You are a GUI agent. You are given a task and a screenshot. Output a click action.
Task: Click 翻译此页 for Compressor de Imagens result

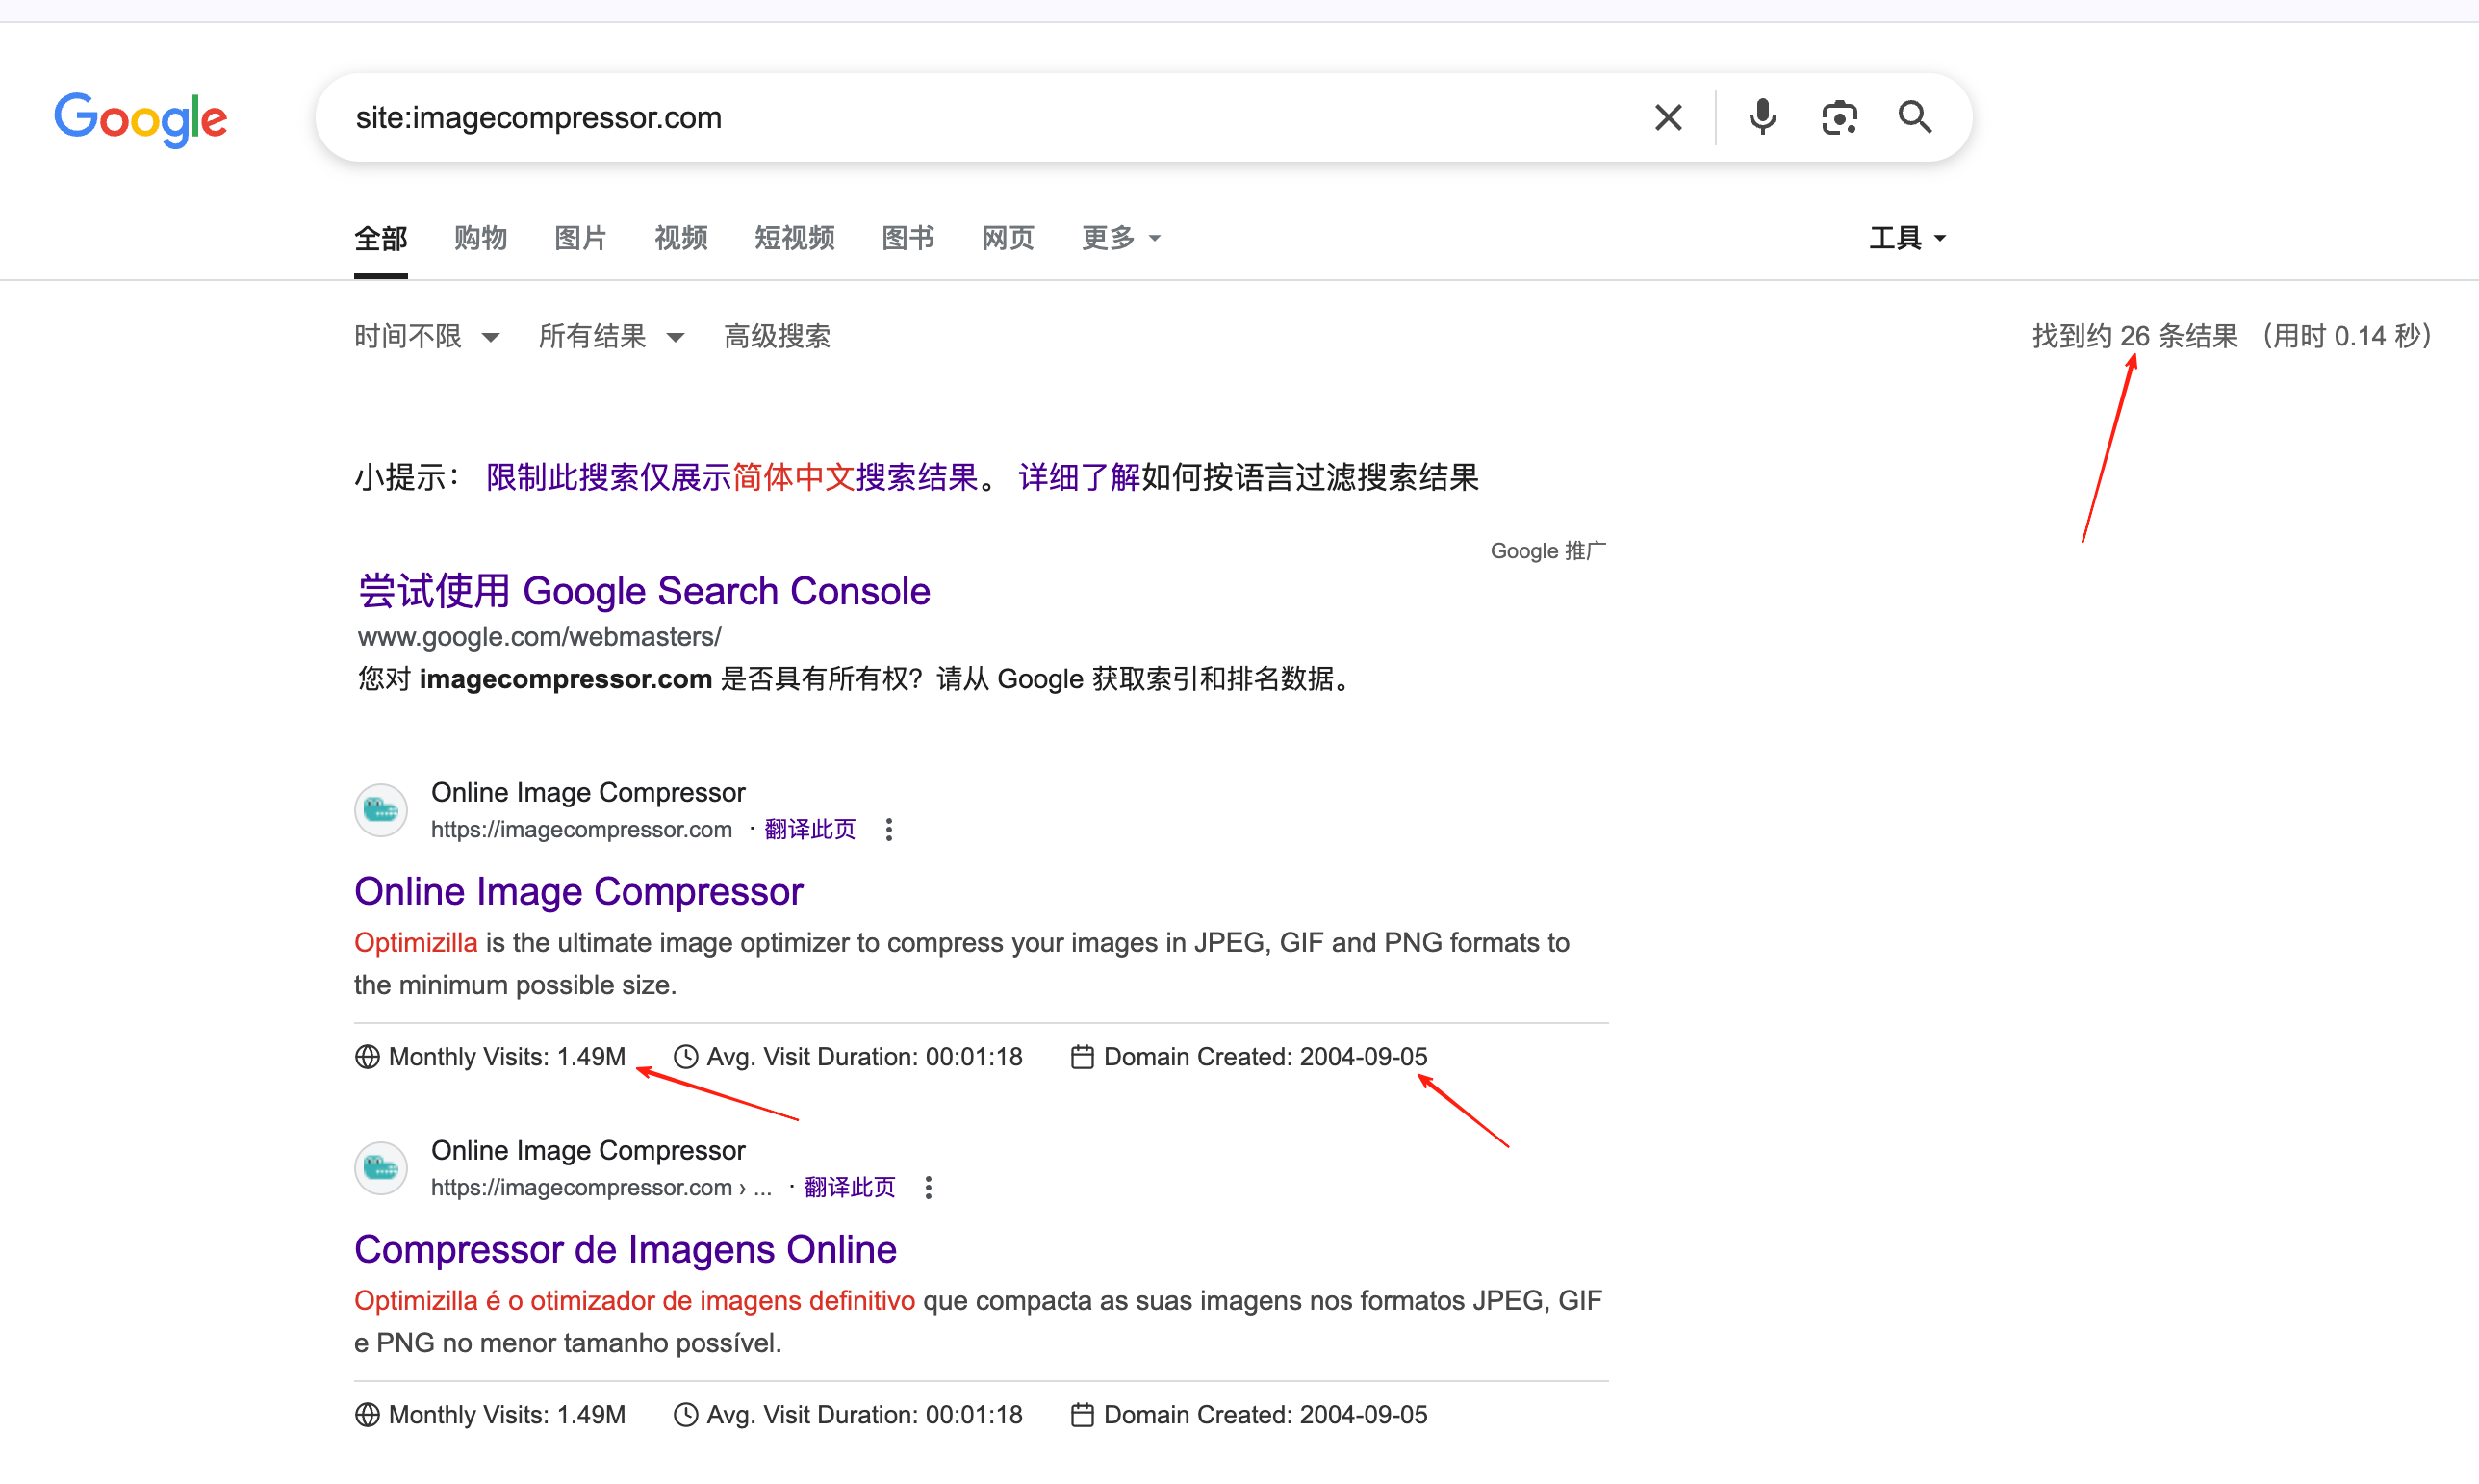[850, 1187]
